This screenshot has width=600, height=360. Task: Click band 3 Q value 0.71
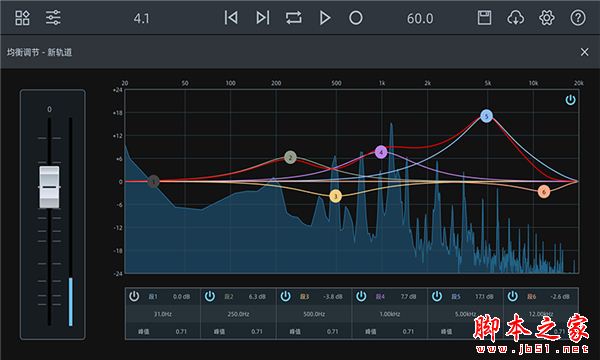[x=333, y=331]
